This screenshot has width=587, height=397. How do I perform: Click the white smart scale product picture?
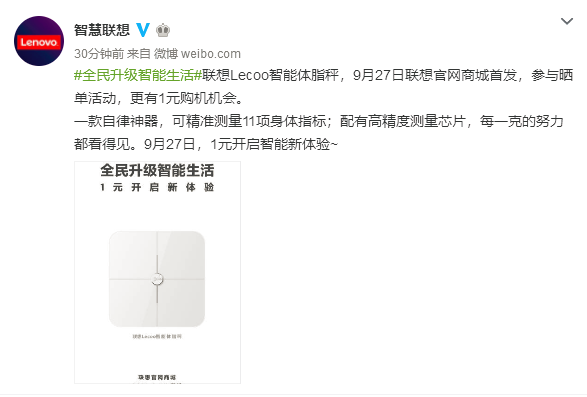coord(157,279)
